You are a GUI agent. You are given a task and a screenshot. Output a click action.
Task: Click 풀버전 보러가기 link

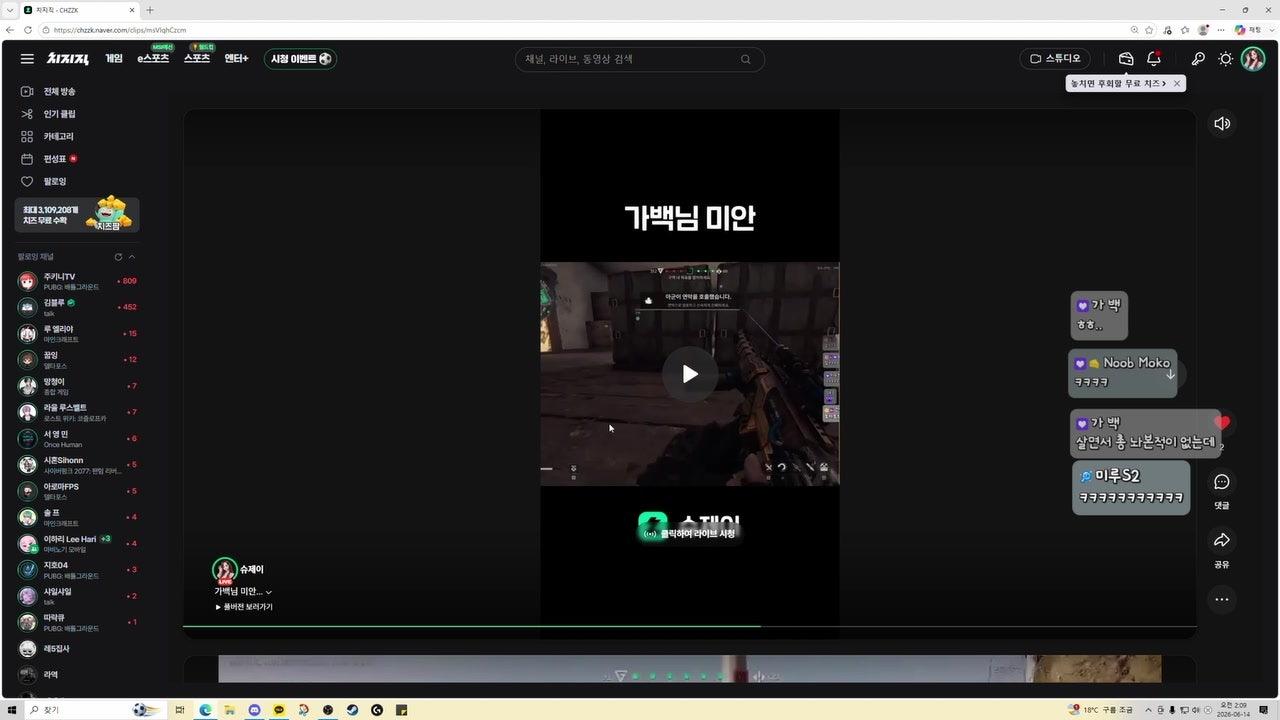pyautogui.click(x=244, y=607)
